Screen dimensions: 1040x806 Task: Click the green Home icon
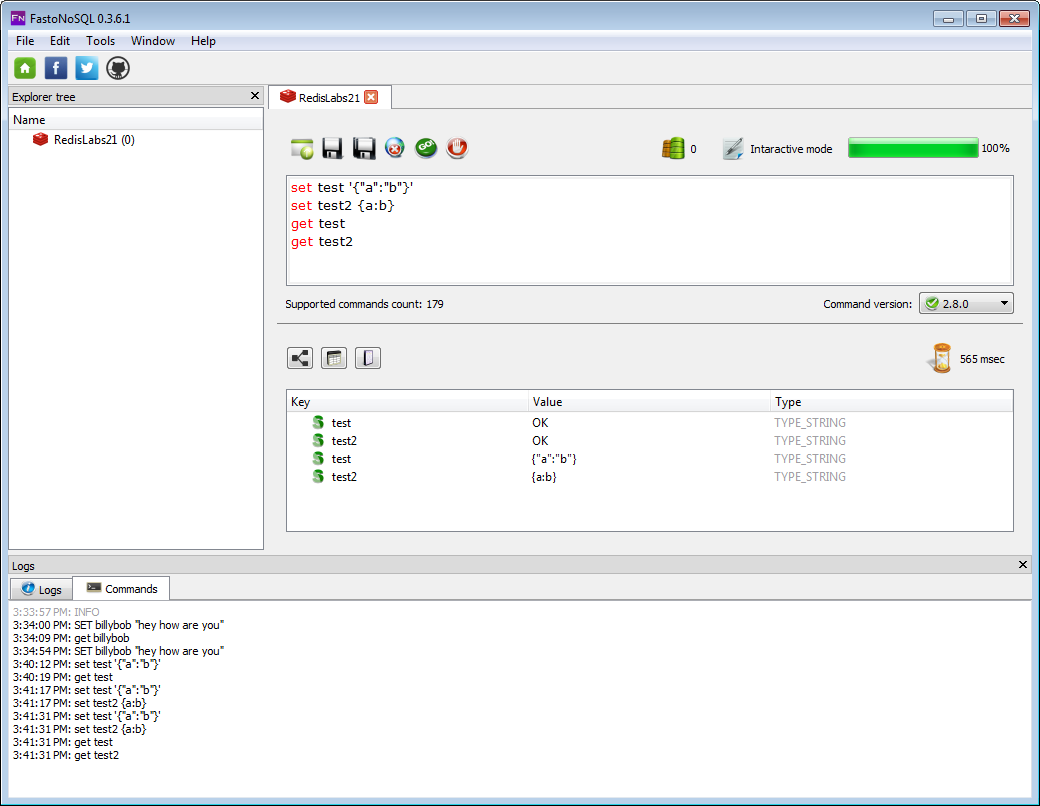coord(25,68)
